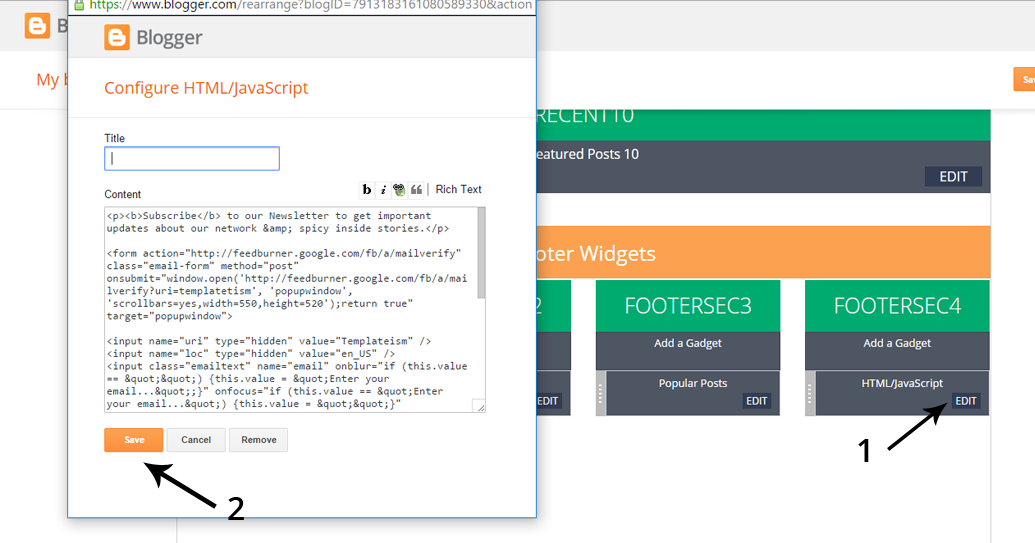Click inside the Content code textarea
This screenshot has height=543, width=1035.
click(x=290, y=309)
